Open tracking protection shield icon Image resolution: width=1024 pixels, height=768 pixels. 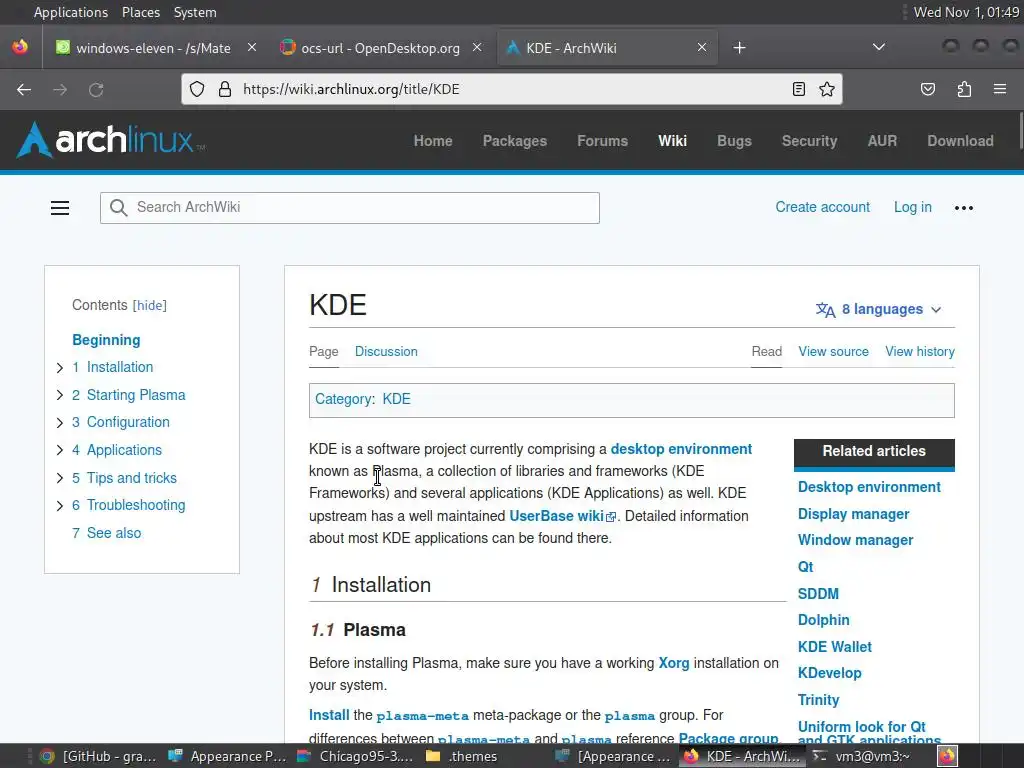[197, 89]
